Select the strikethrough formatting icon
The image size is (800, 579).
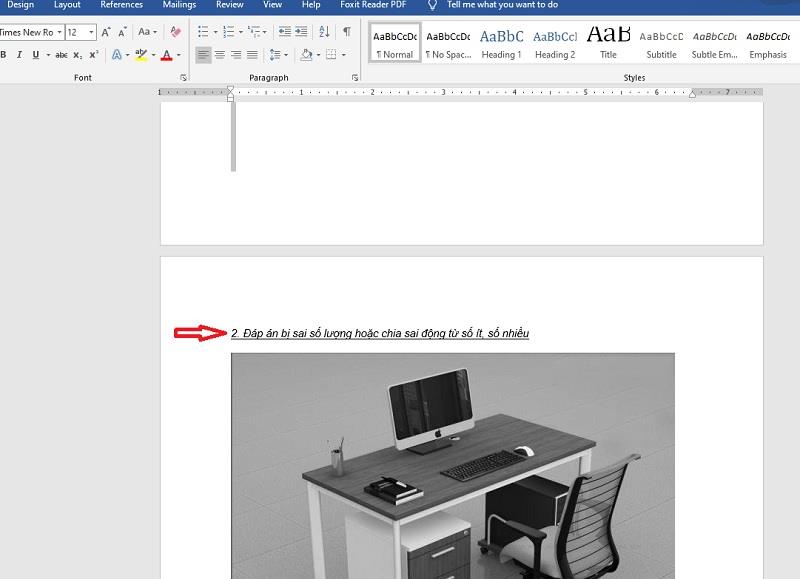[x=63, y=52]
